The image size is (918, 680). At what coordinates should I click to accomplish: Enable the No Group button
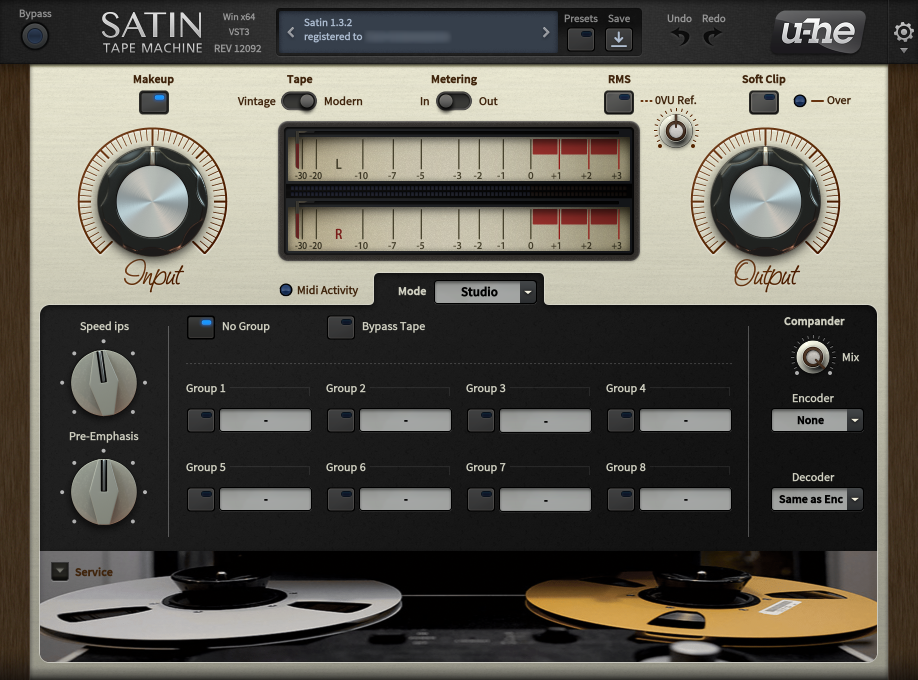(201, 327)
